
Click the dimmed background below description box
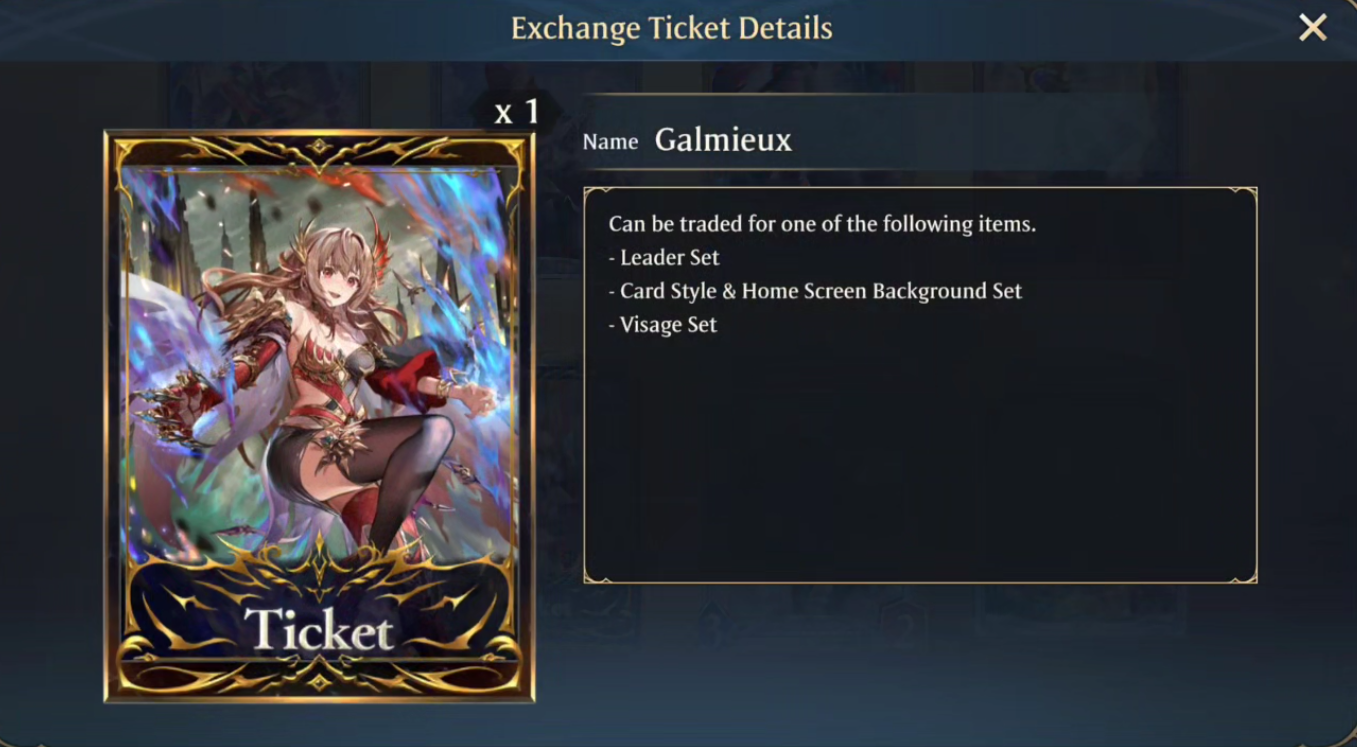click(x=920, y=650)
